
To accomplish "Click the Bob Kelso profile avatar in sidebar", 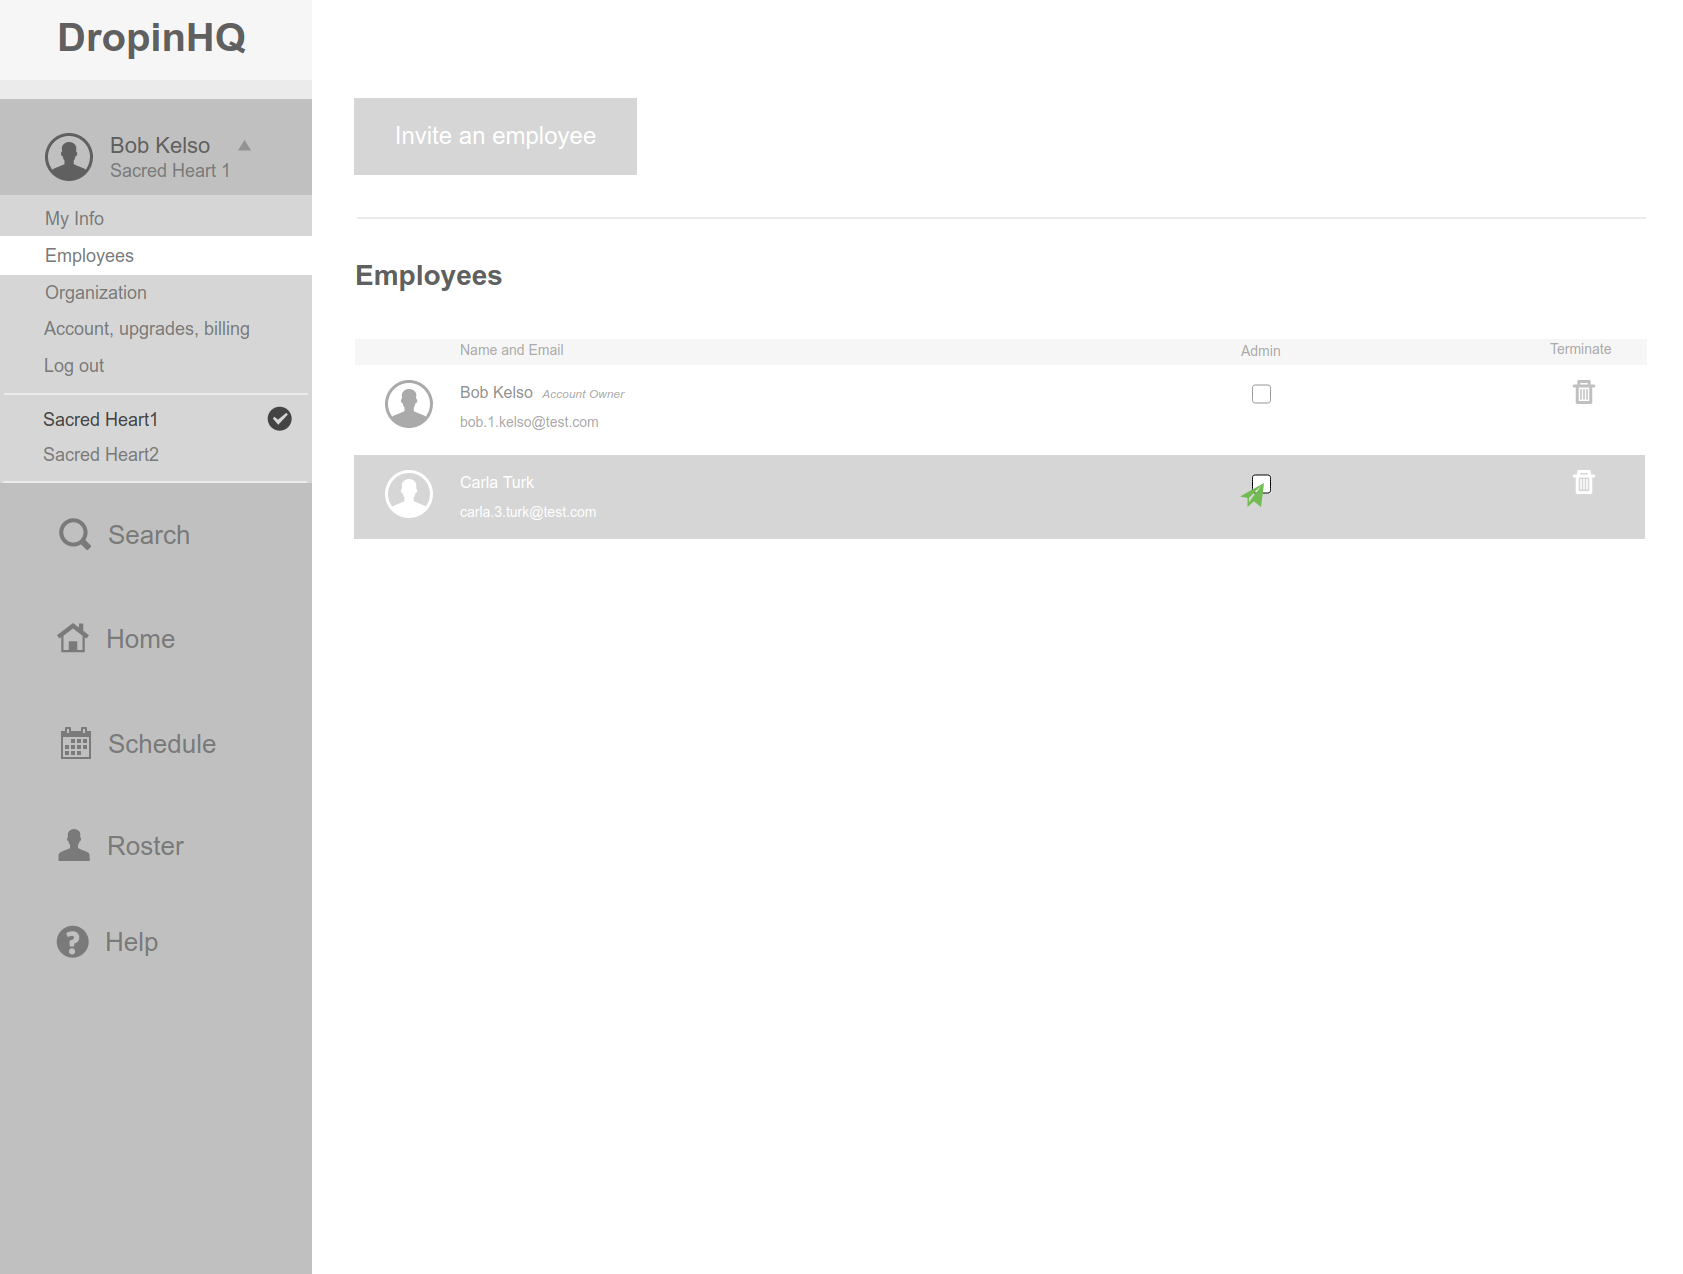I will pyautogui.click(x=69, y=157).
